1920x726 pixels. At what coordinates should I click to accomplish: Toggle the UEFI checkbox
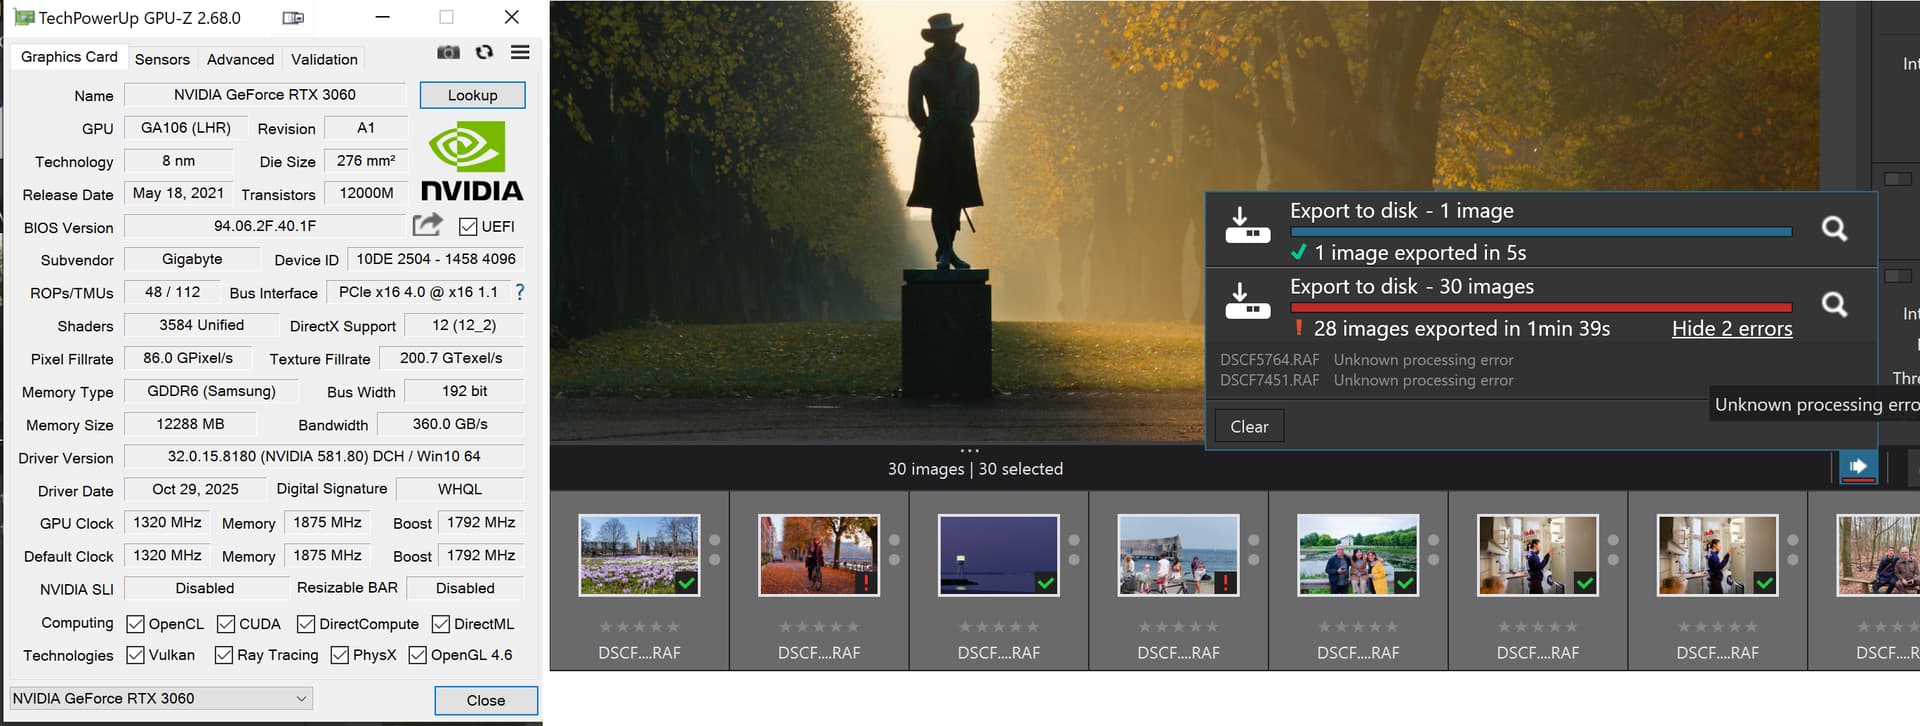pyautogui.click(x=468, y=227)
